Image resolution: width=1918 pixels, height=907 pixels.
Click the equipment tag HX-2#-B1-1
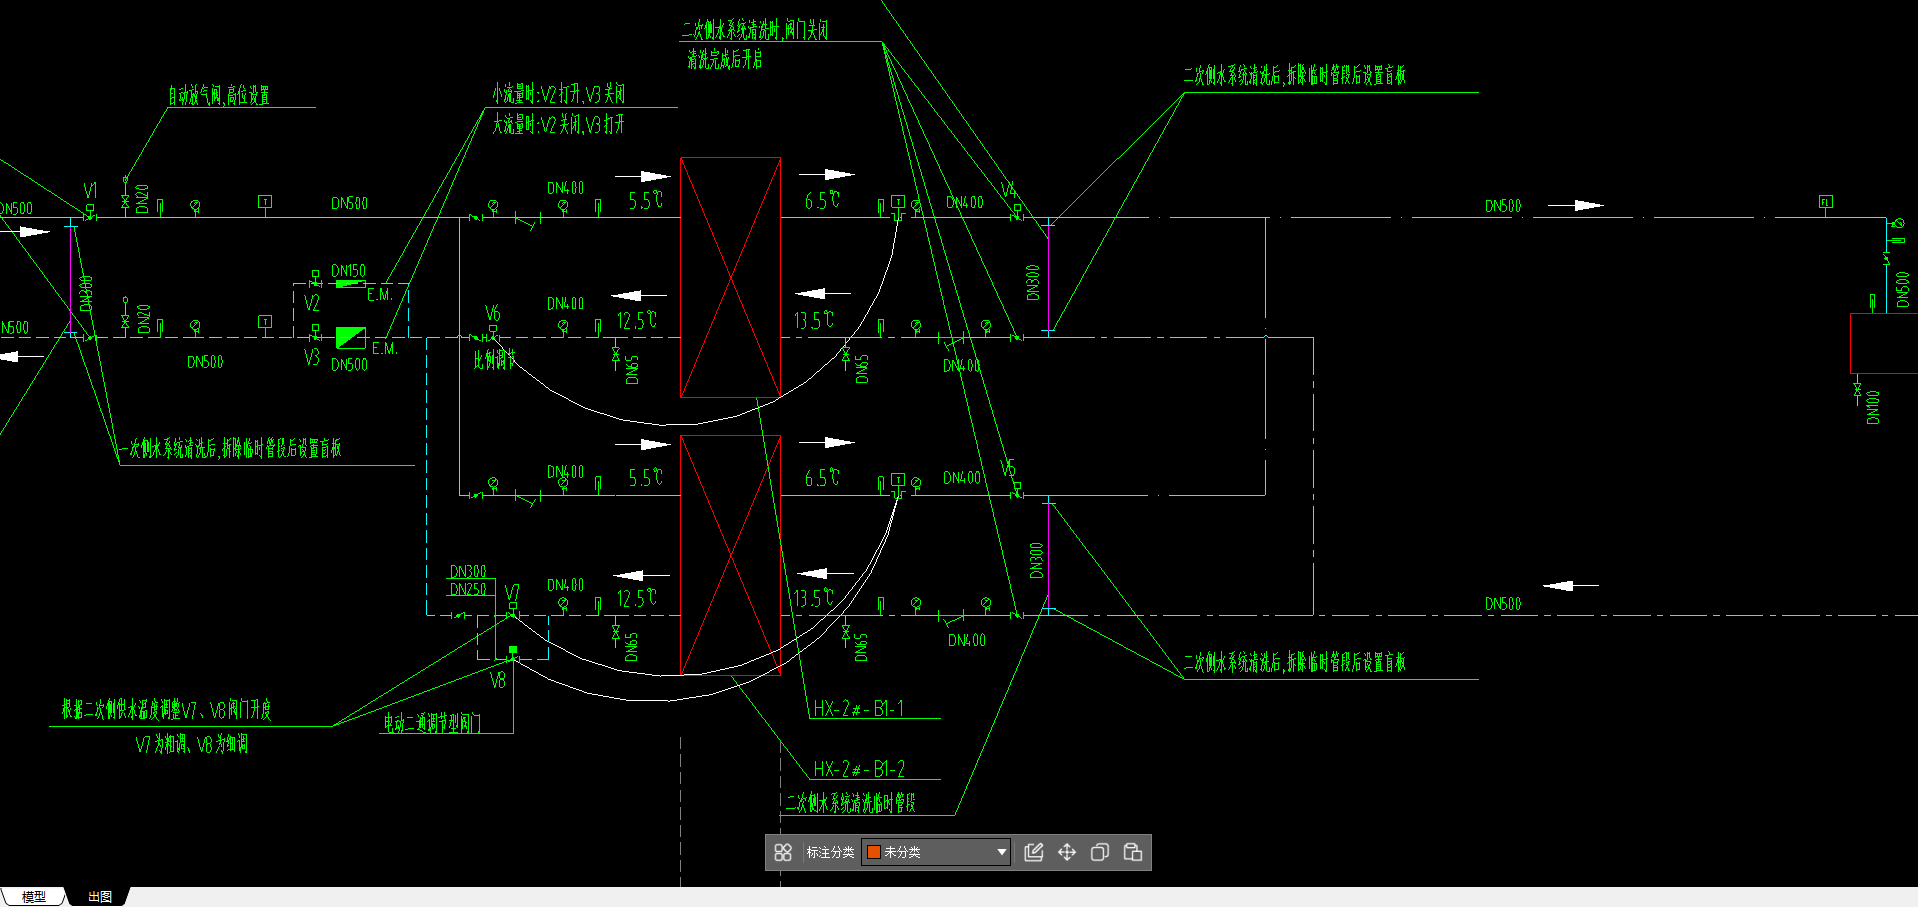[858, 709]
